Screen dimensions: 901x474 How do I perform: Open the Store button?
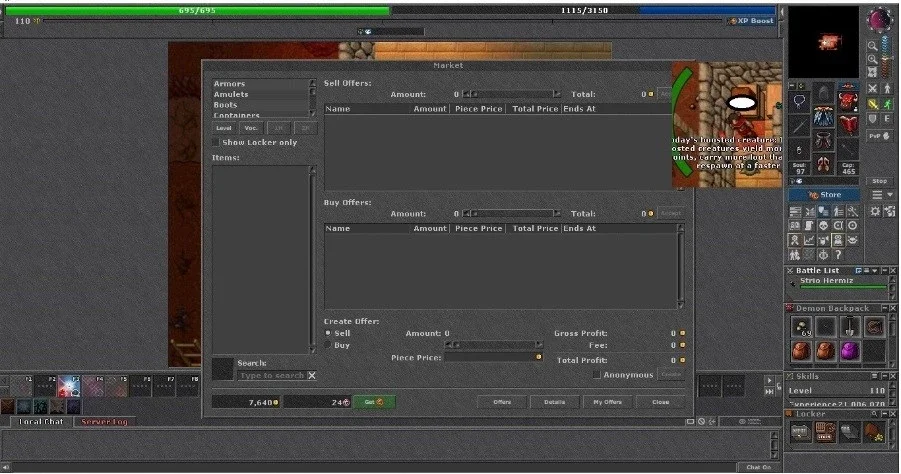pos(824,195)
